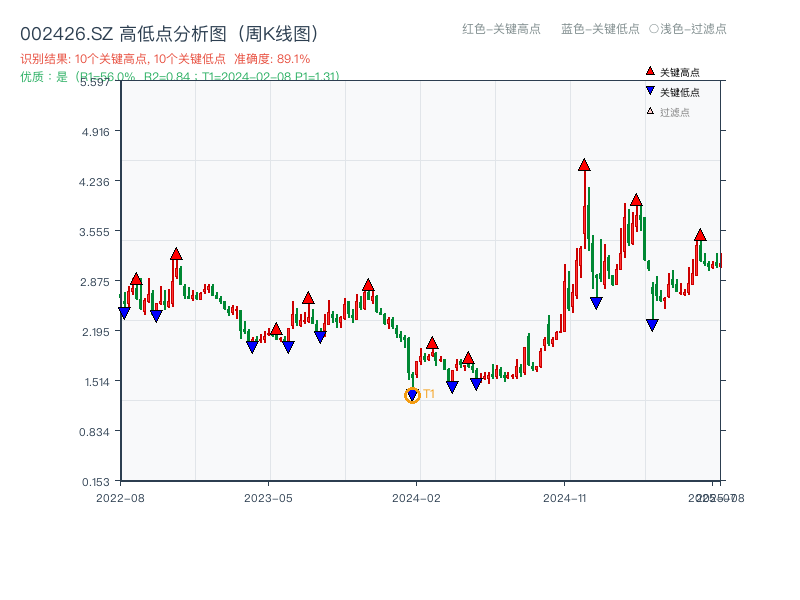Click the 4.236 y-axis label

click(94, 182)
